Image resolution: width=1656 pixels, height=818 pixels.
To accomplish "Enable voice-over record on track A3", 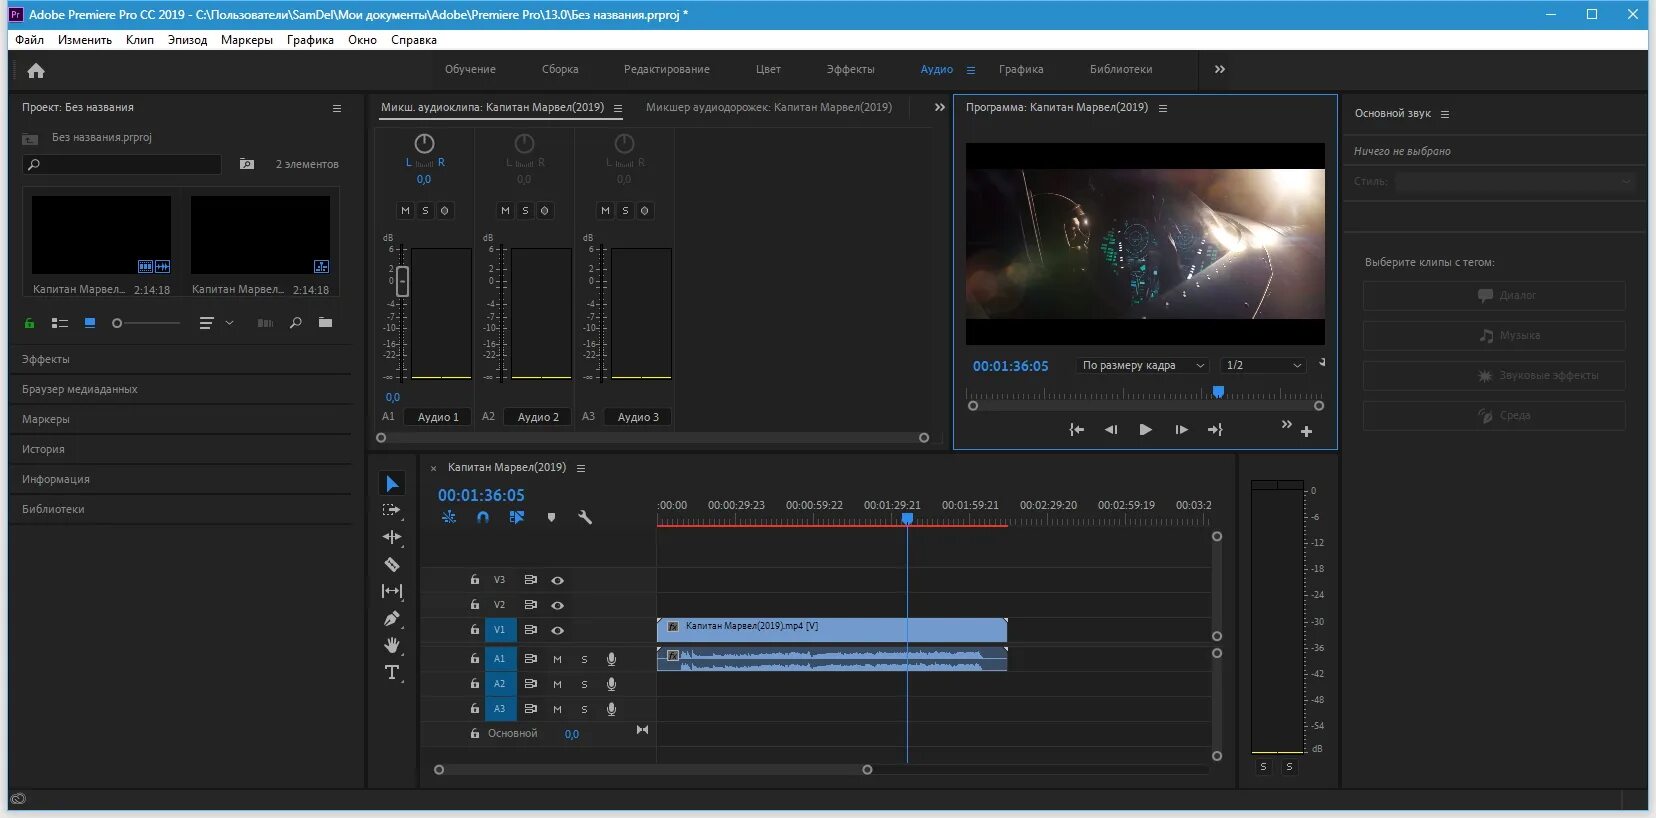I will click(x=611, y=709).
